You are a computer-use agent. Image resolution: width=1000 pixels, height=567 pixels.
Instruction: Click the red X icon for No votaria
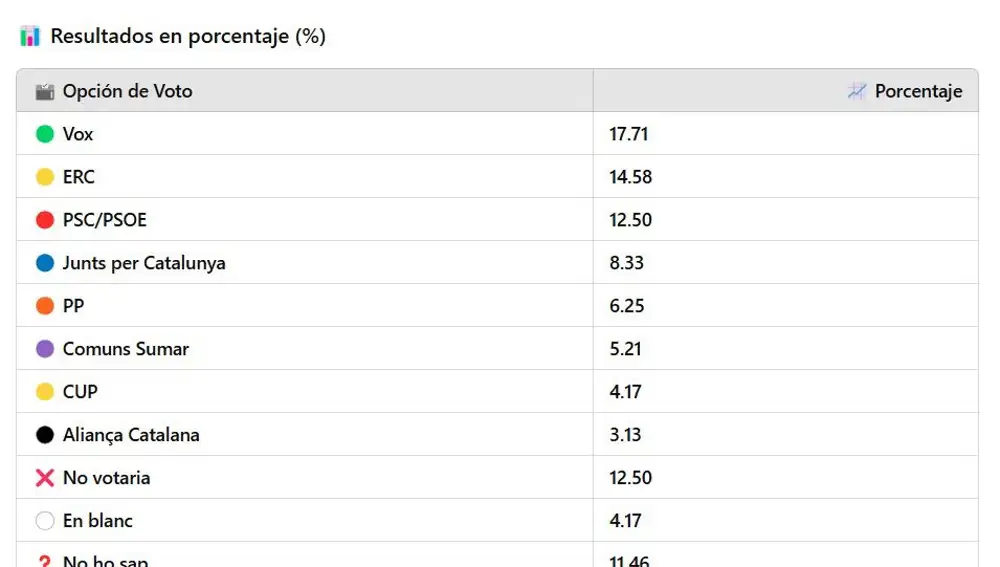[x=45, y=478]
